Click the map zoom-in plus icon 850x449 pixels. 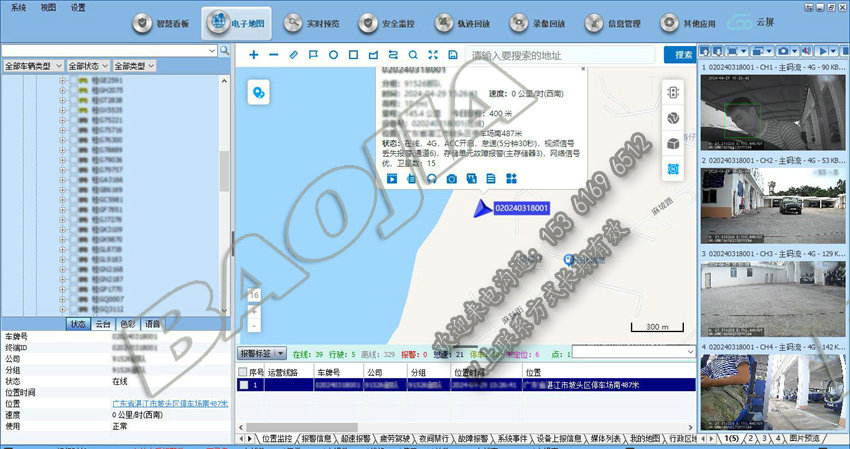(254, 54)
